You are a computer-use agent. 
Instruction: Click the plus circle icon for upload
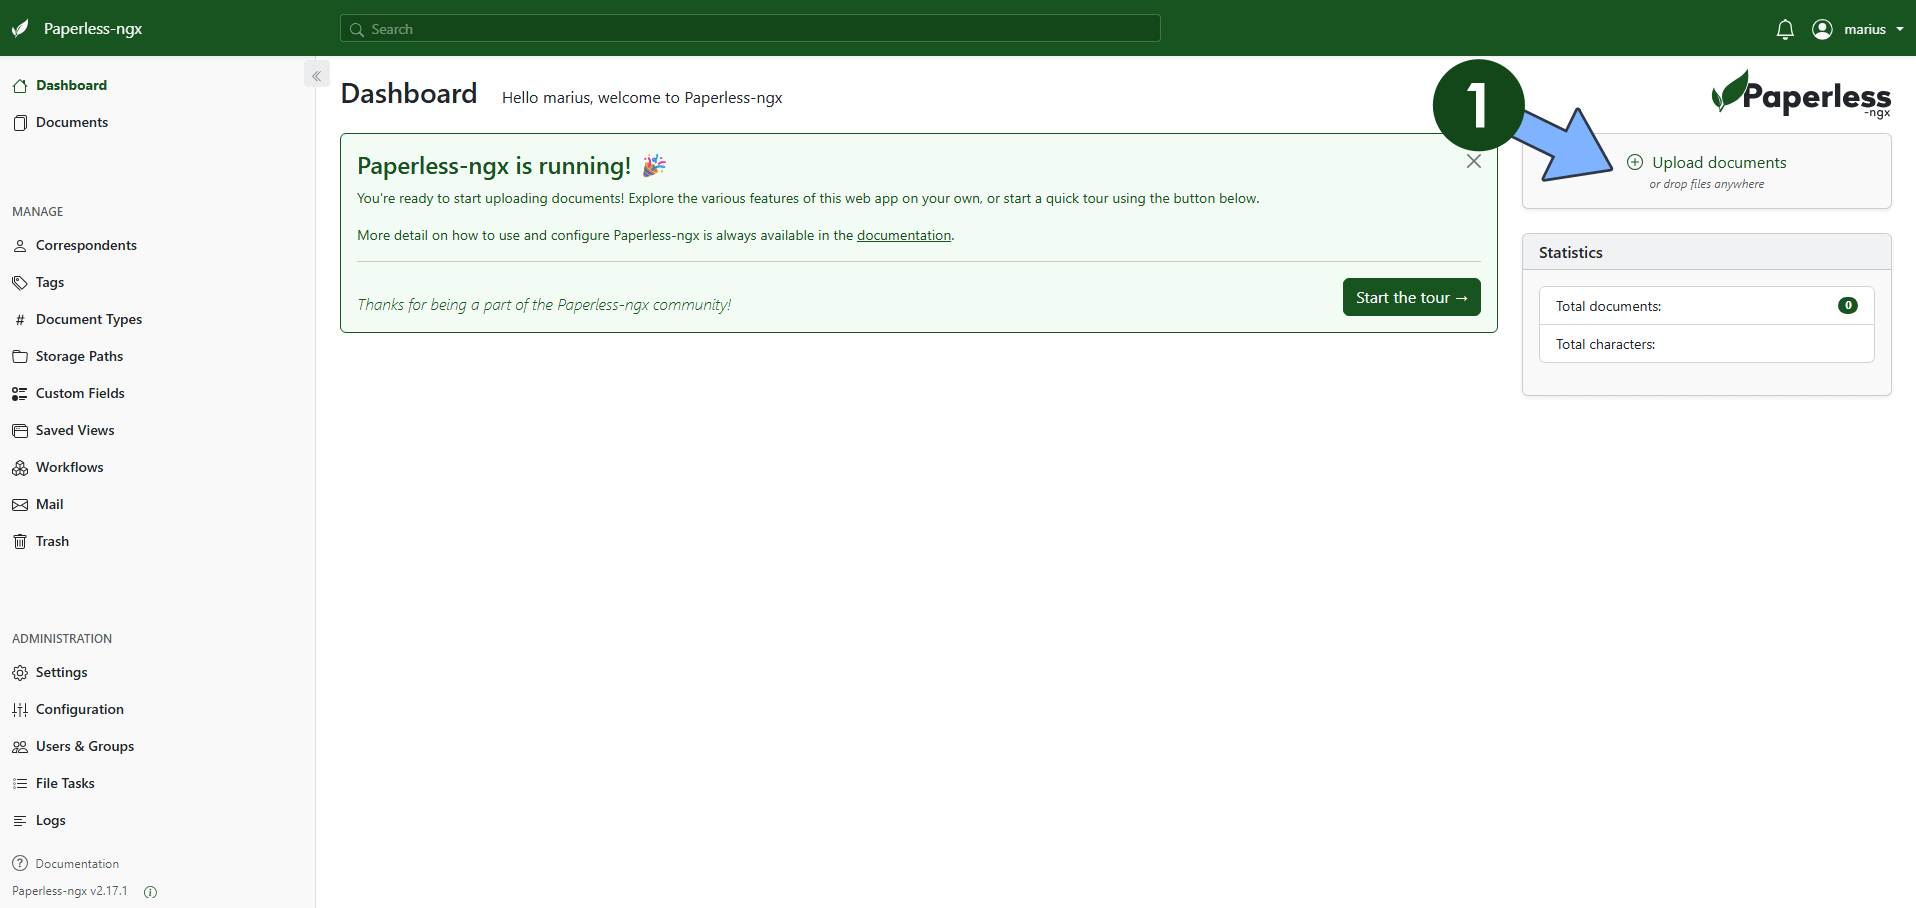click(1635, 162)
